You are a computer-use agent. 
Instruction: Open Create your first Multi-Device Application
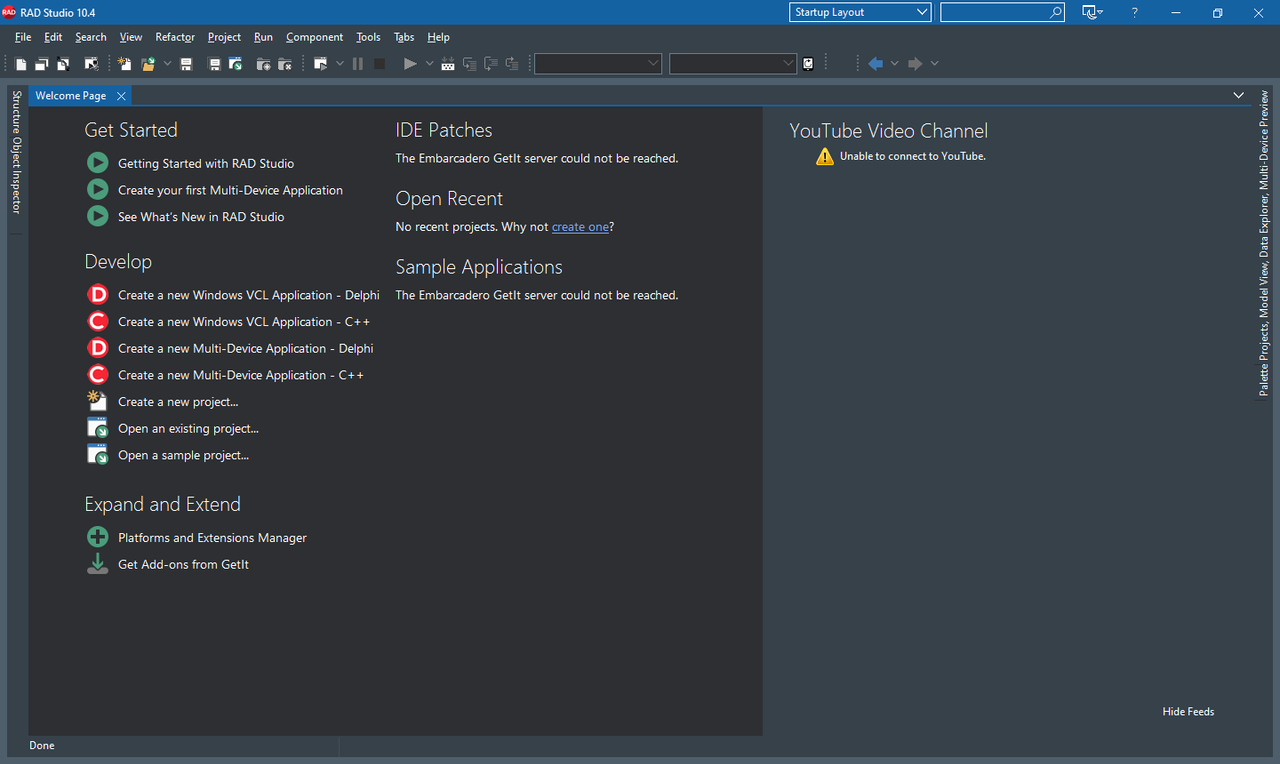point(230,190)
